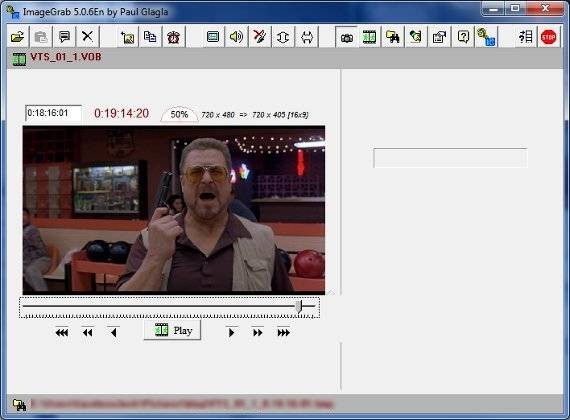Click the 720 x 480 source size text
The width and height of the screenshot is (570, 420).
218,115
